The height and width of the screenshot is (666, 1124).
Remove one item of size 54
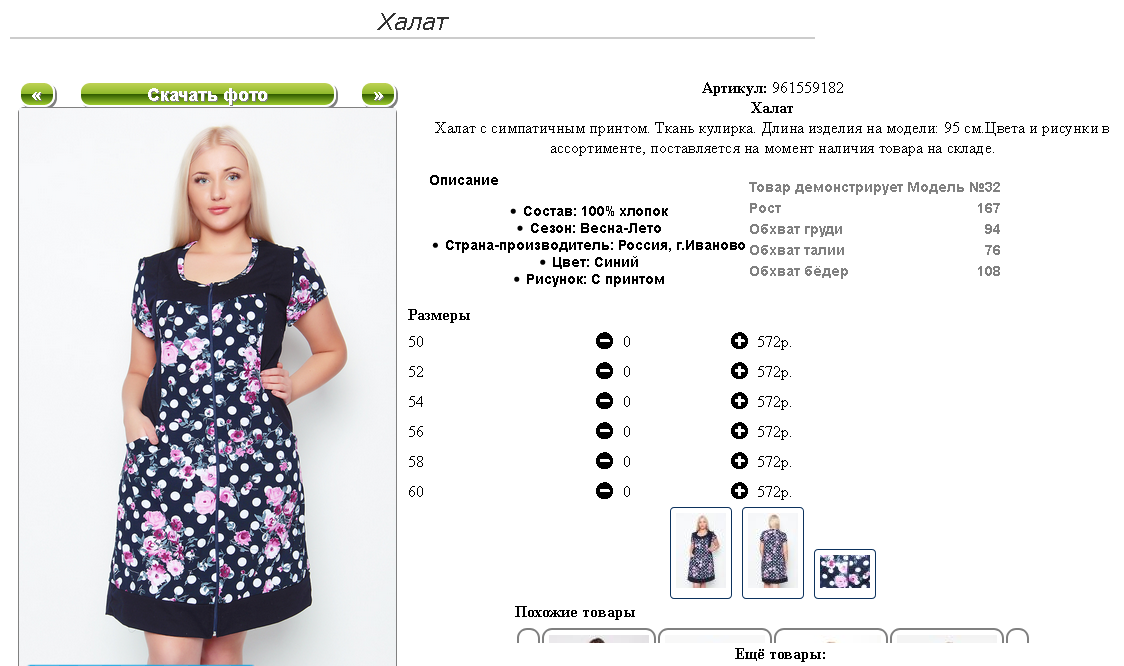604,401
